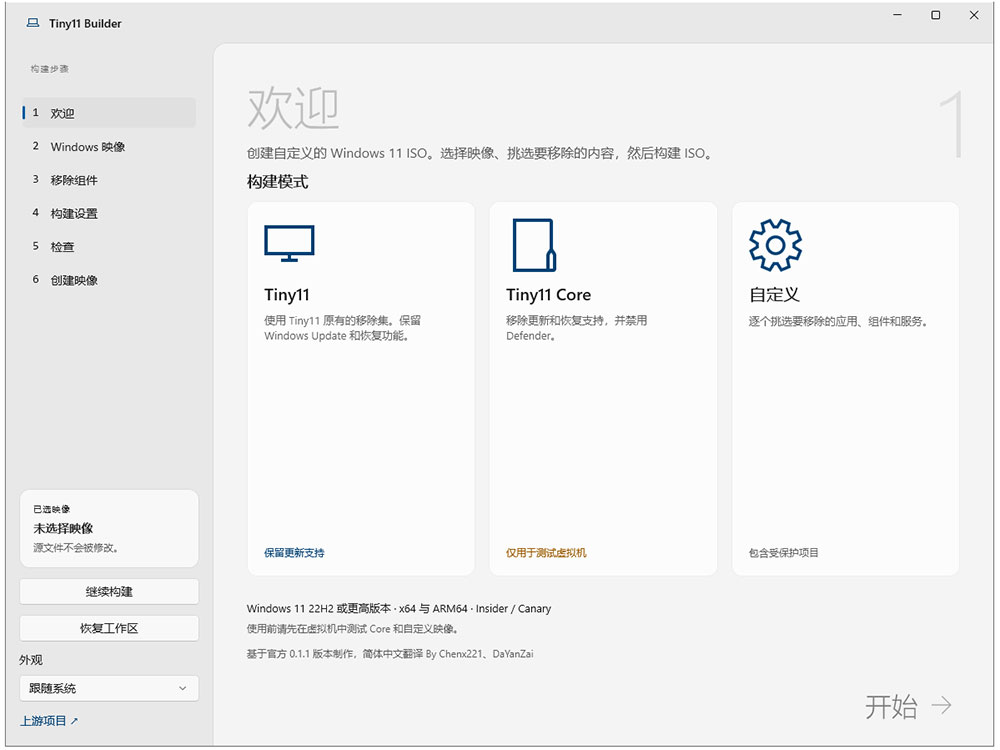Select step 1 欢迎 in sidebar

click(x=108, y=113)
